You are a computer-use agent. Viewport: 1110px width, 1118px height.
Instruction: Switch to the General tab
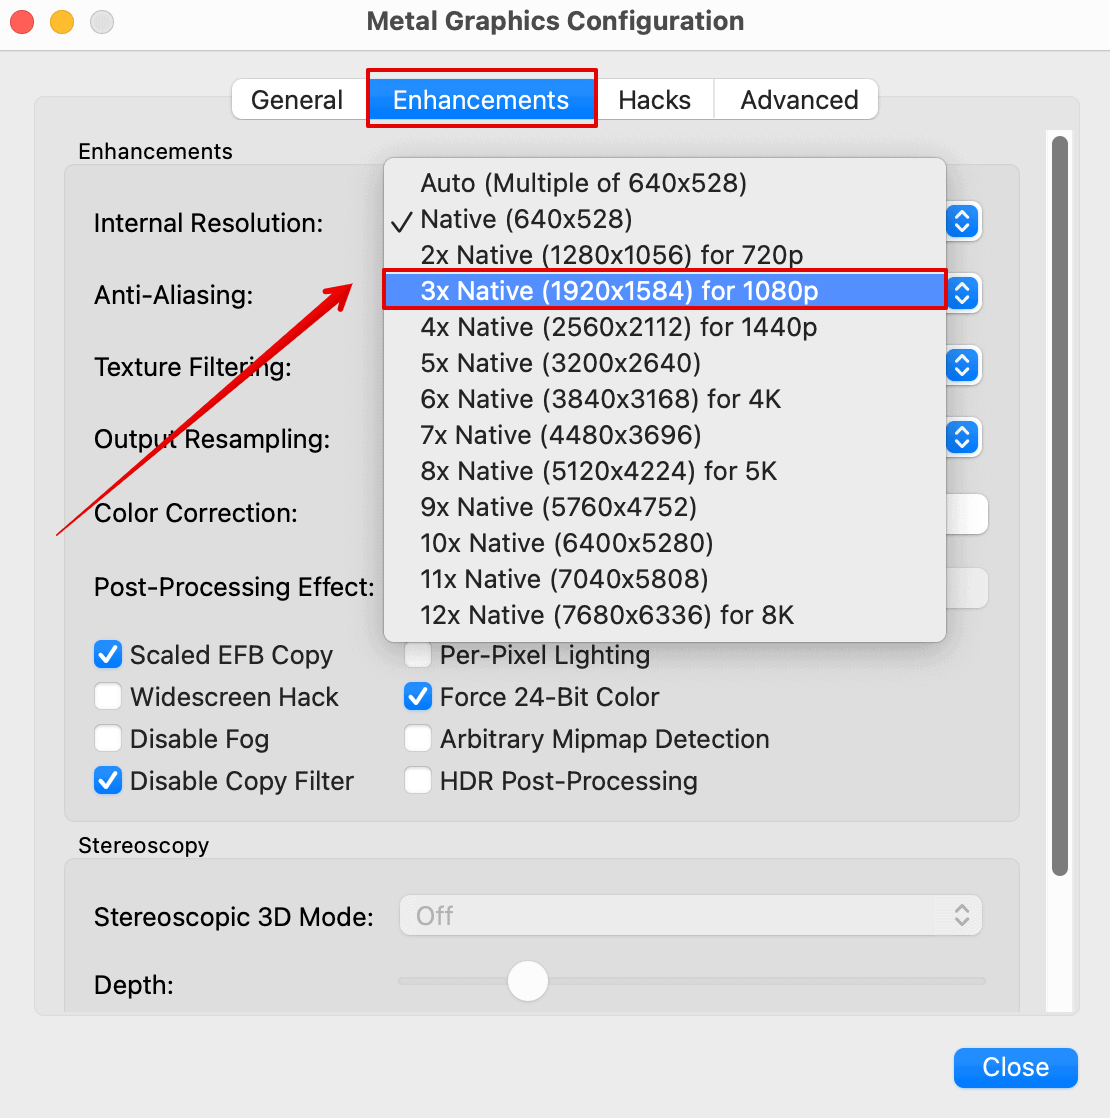[x=297, y=100]
